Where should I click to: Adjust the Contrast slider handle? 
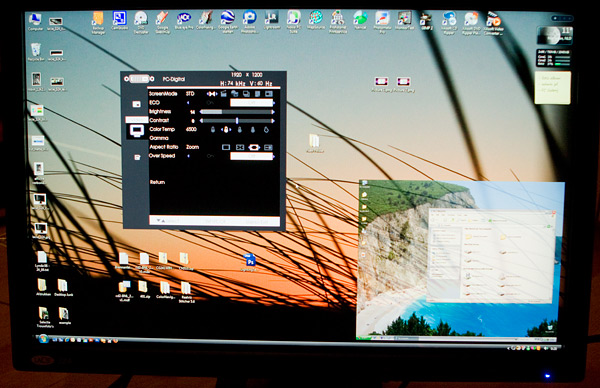click(237, 121)
